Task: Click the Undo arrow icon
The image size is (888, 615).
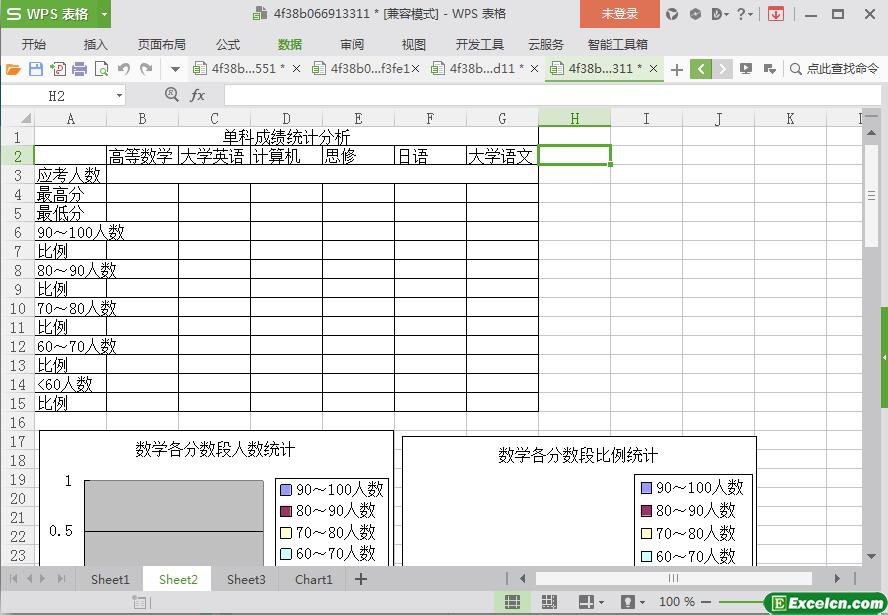Action: click(124, 69)
